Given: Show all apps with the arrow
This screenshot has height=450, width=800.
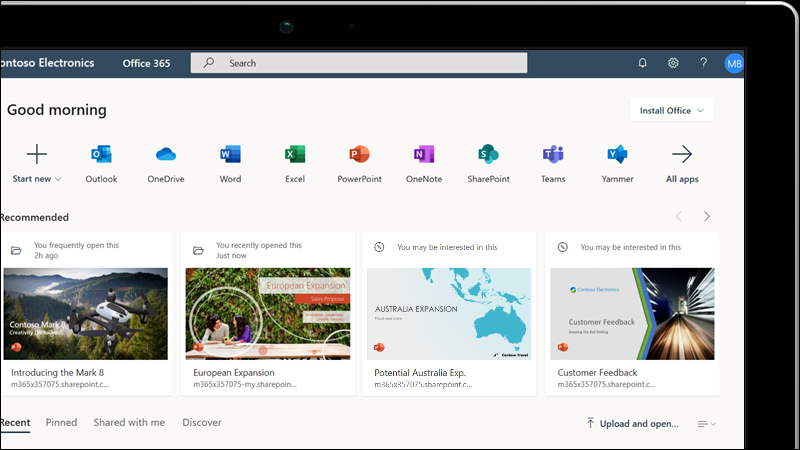Looking at the screenshot, I should [682, 155].
